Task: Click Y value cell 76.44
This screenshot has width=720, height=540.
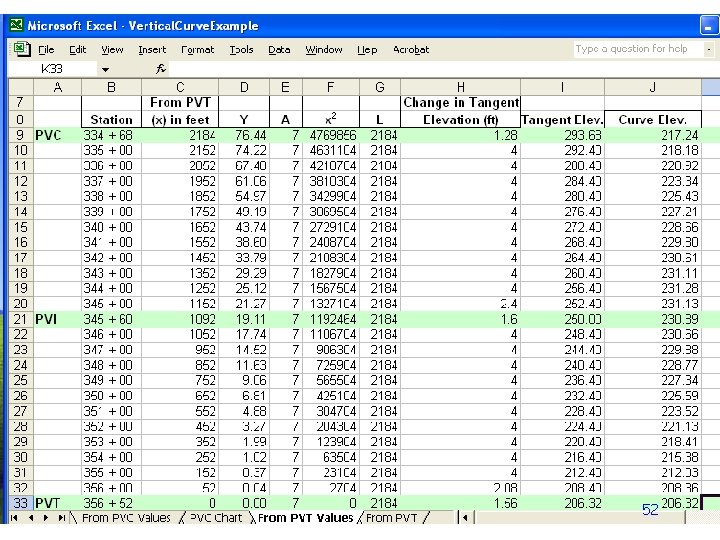Action: point(244,135)
